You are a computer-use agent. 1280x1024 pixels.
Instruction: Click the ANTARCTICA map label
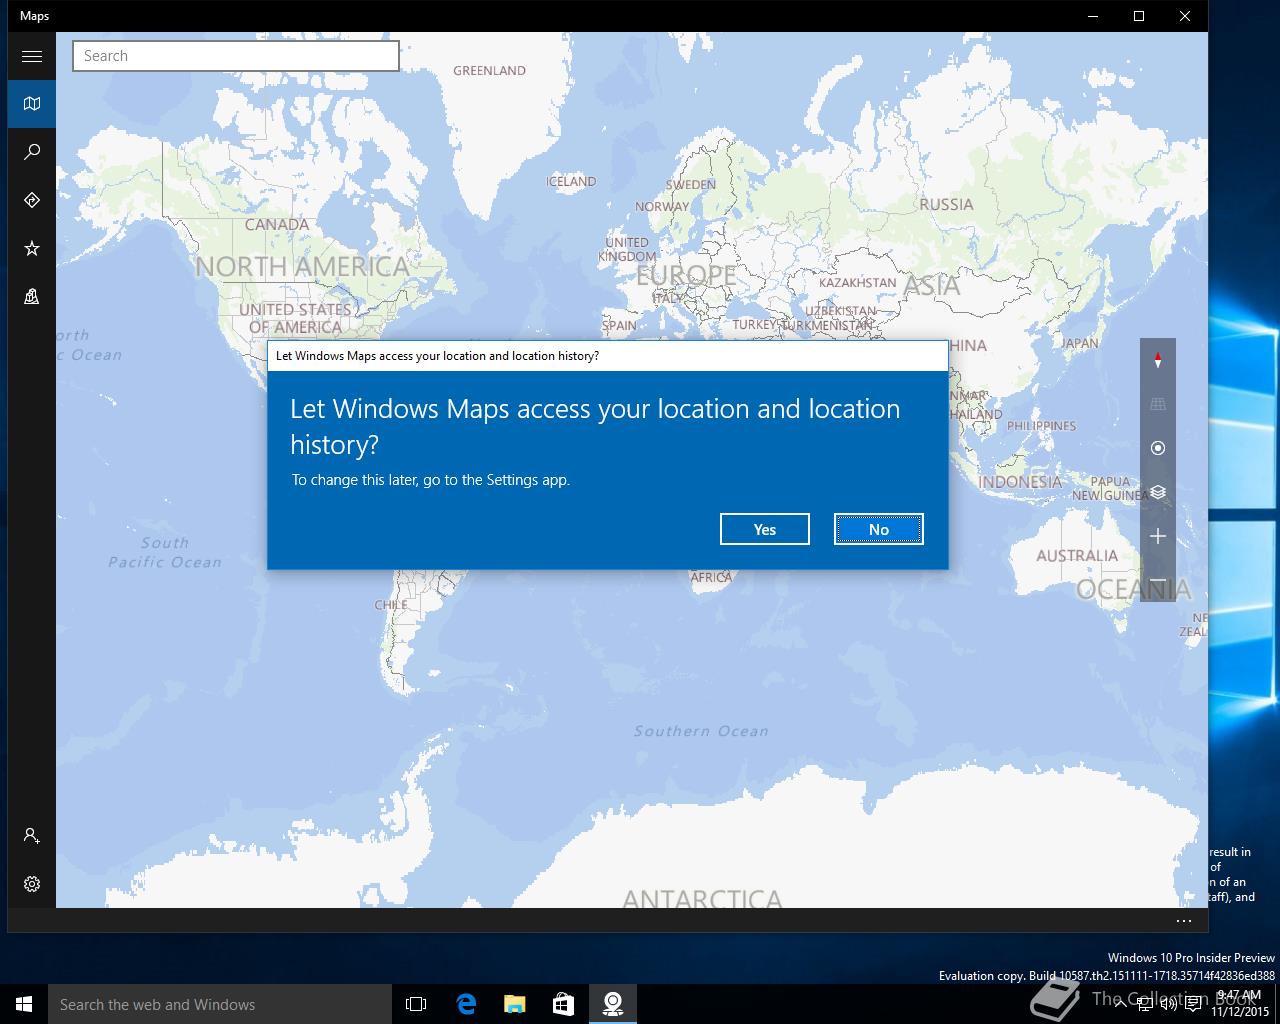[x=702, y=898]
